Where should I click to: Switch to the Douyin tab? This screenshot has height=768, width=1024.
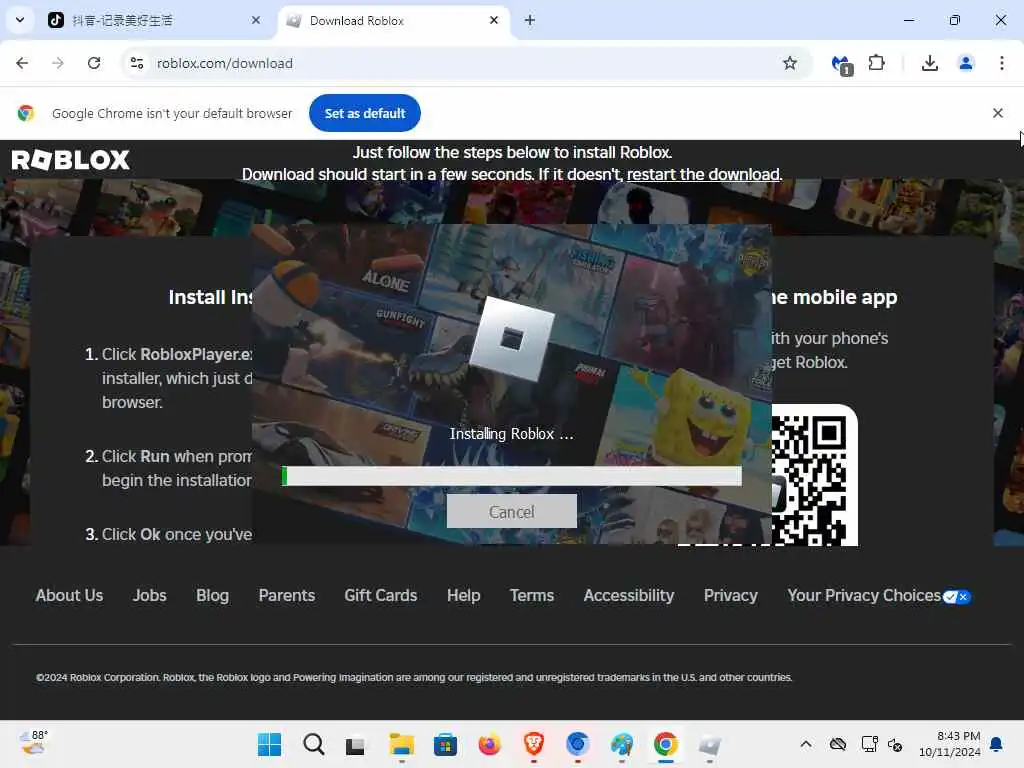[155, 21]
